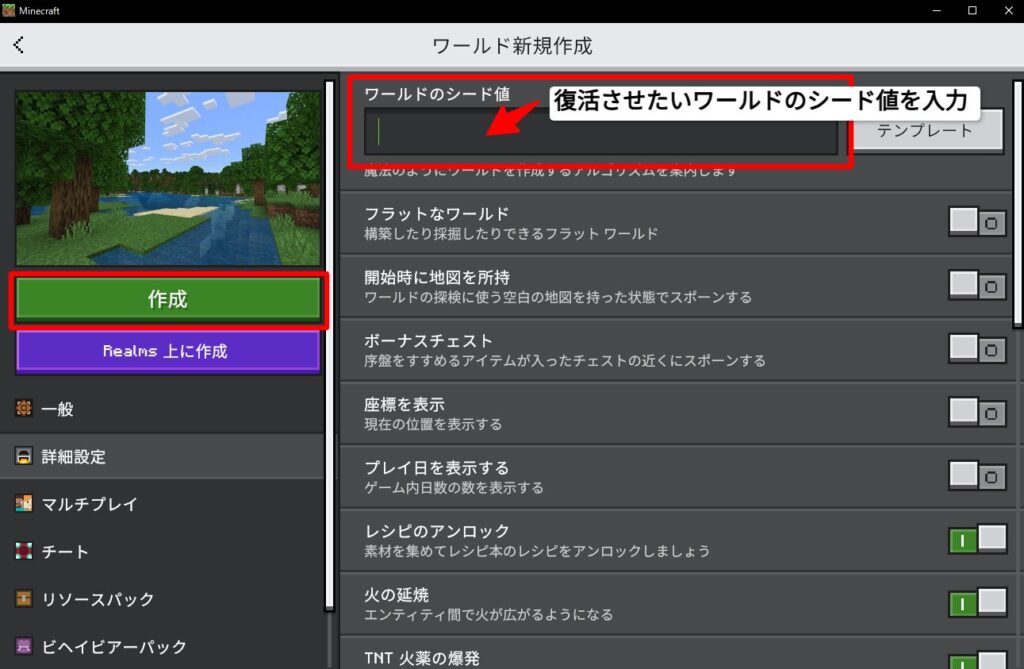Click the チート command block icon

24,551
